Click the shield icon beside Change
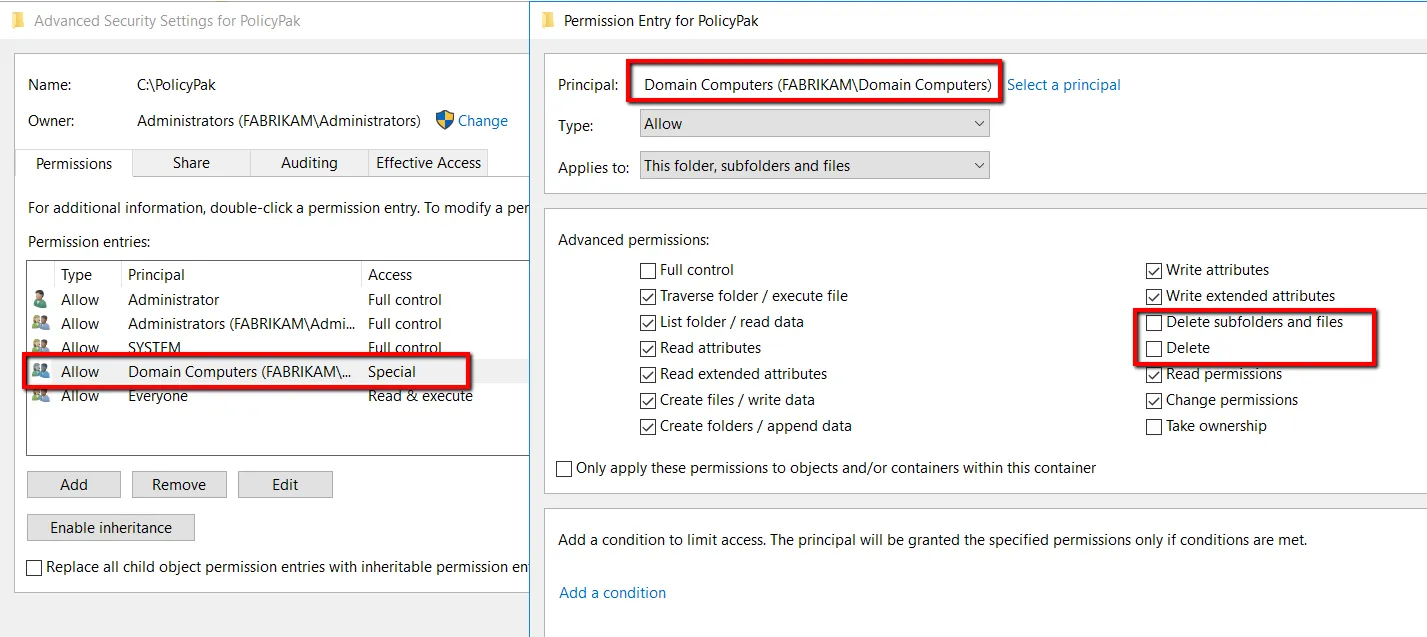The image size is (1427, 637). point(445,121)
